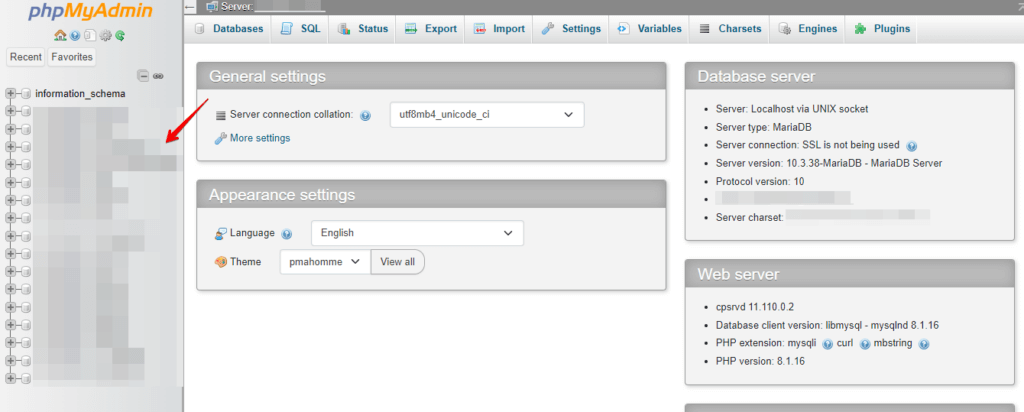Go to the Export tab

(x=430, y=29)
